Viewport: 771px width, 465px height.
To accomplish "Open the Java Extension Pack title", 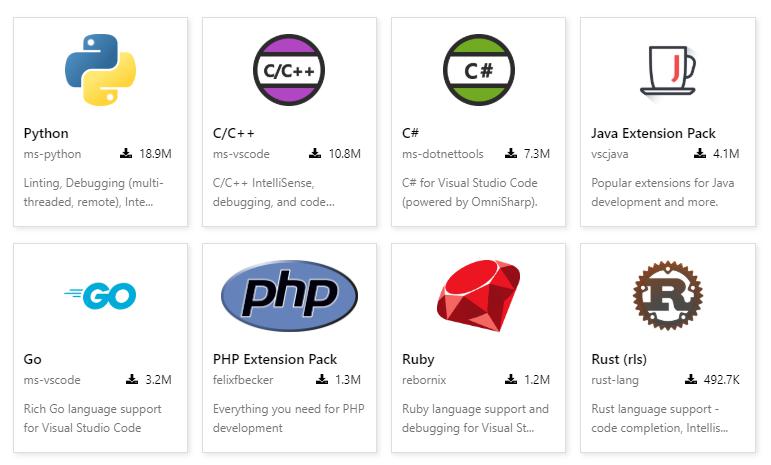I will point(654,133).
